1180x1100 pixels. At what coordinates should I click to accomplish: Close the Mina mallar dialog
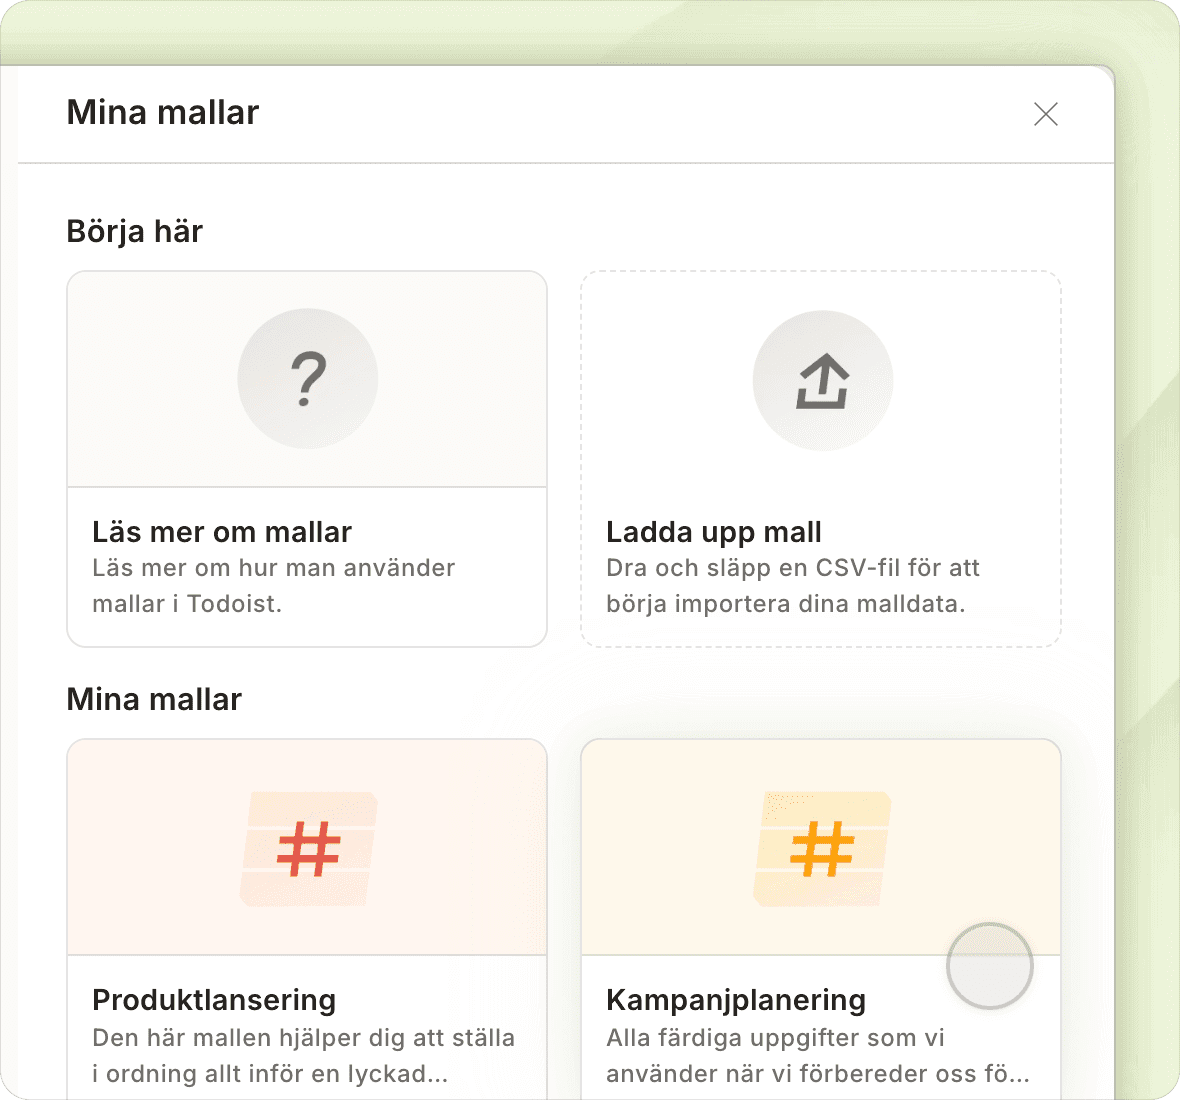point(1045,114)
